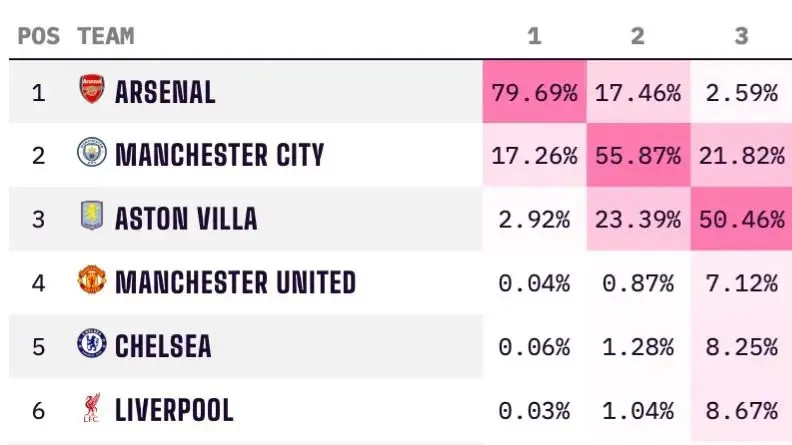The height and width of the screenshot is (445, 792).
Task: Open the Liverpool team name link
Action: pyautogui.click(x=174, y=410)
